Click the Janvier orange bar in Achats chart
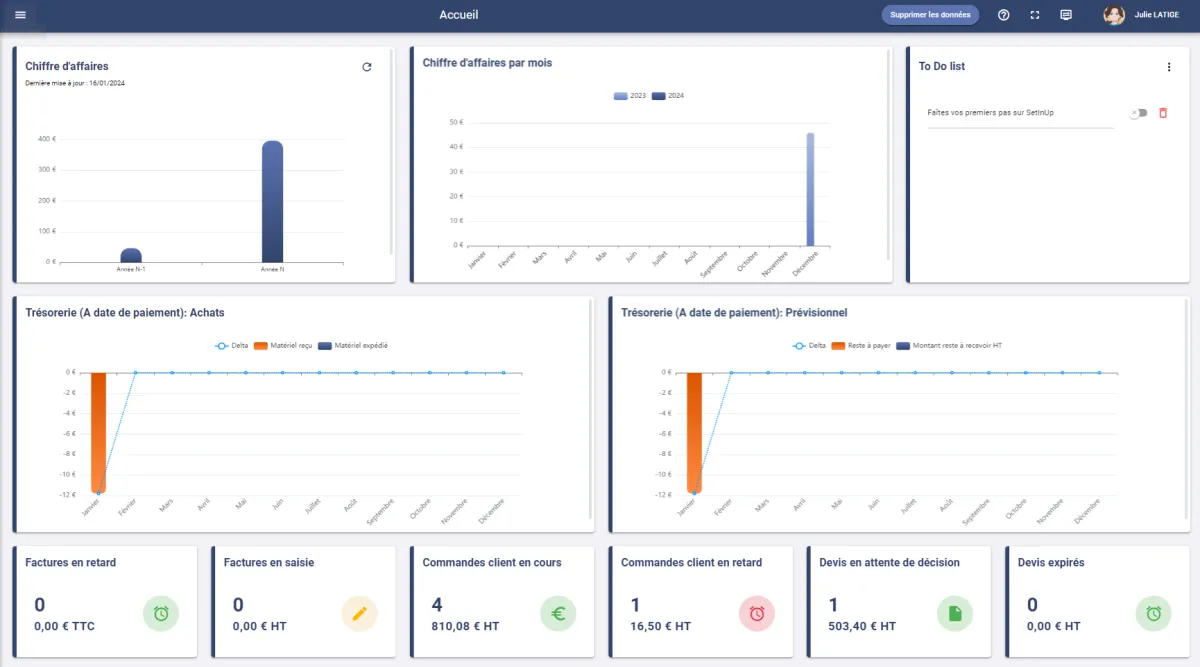 point(98,432)
